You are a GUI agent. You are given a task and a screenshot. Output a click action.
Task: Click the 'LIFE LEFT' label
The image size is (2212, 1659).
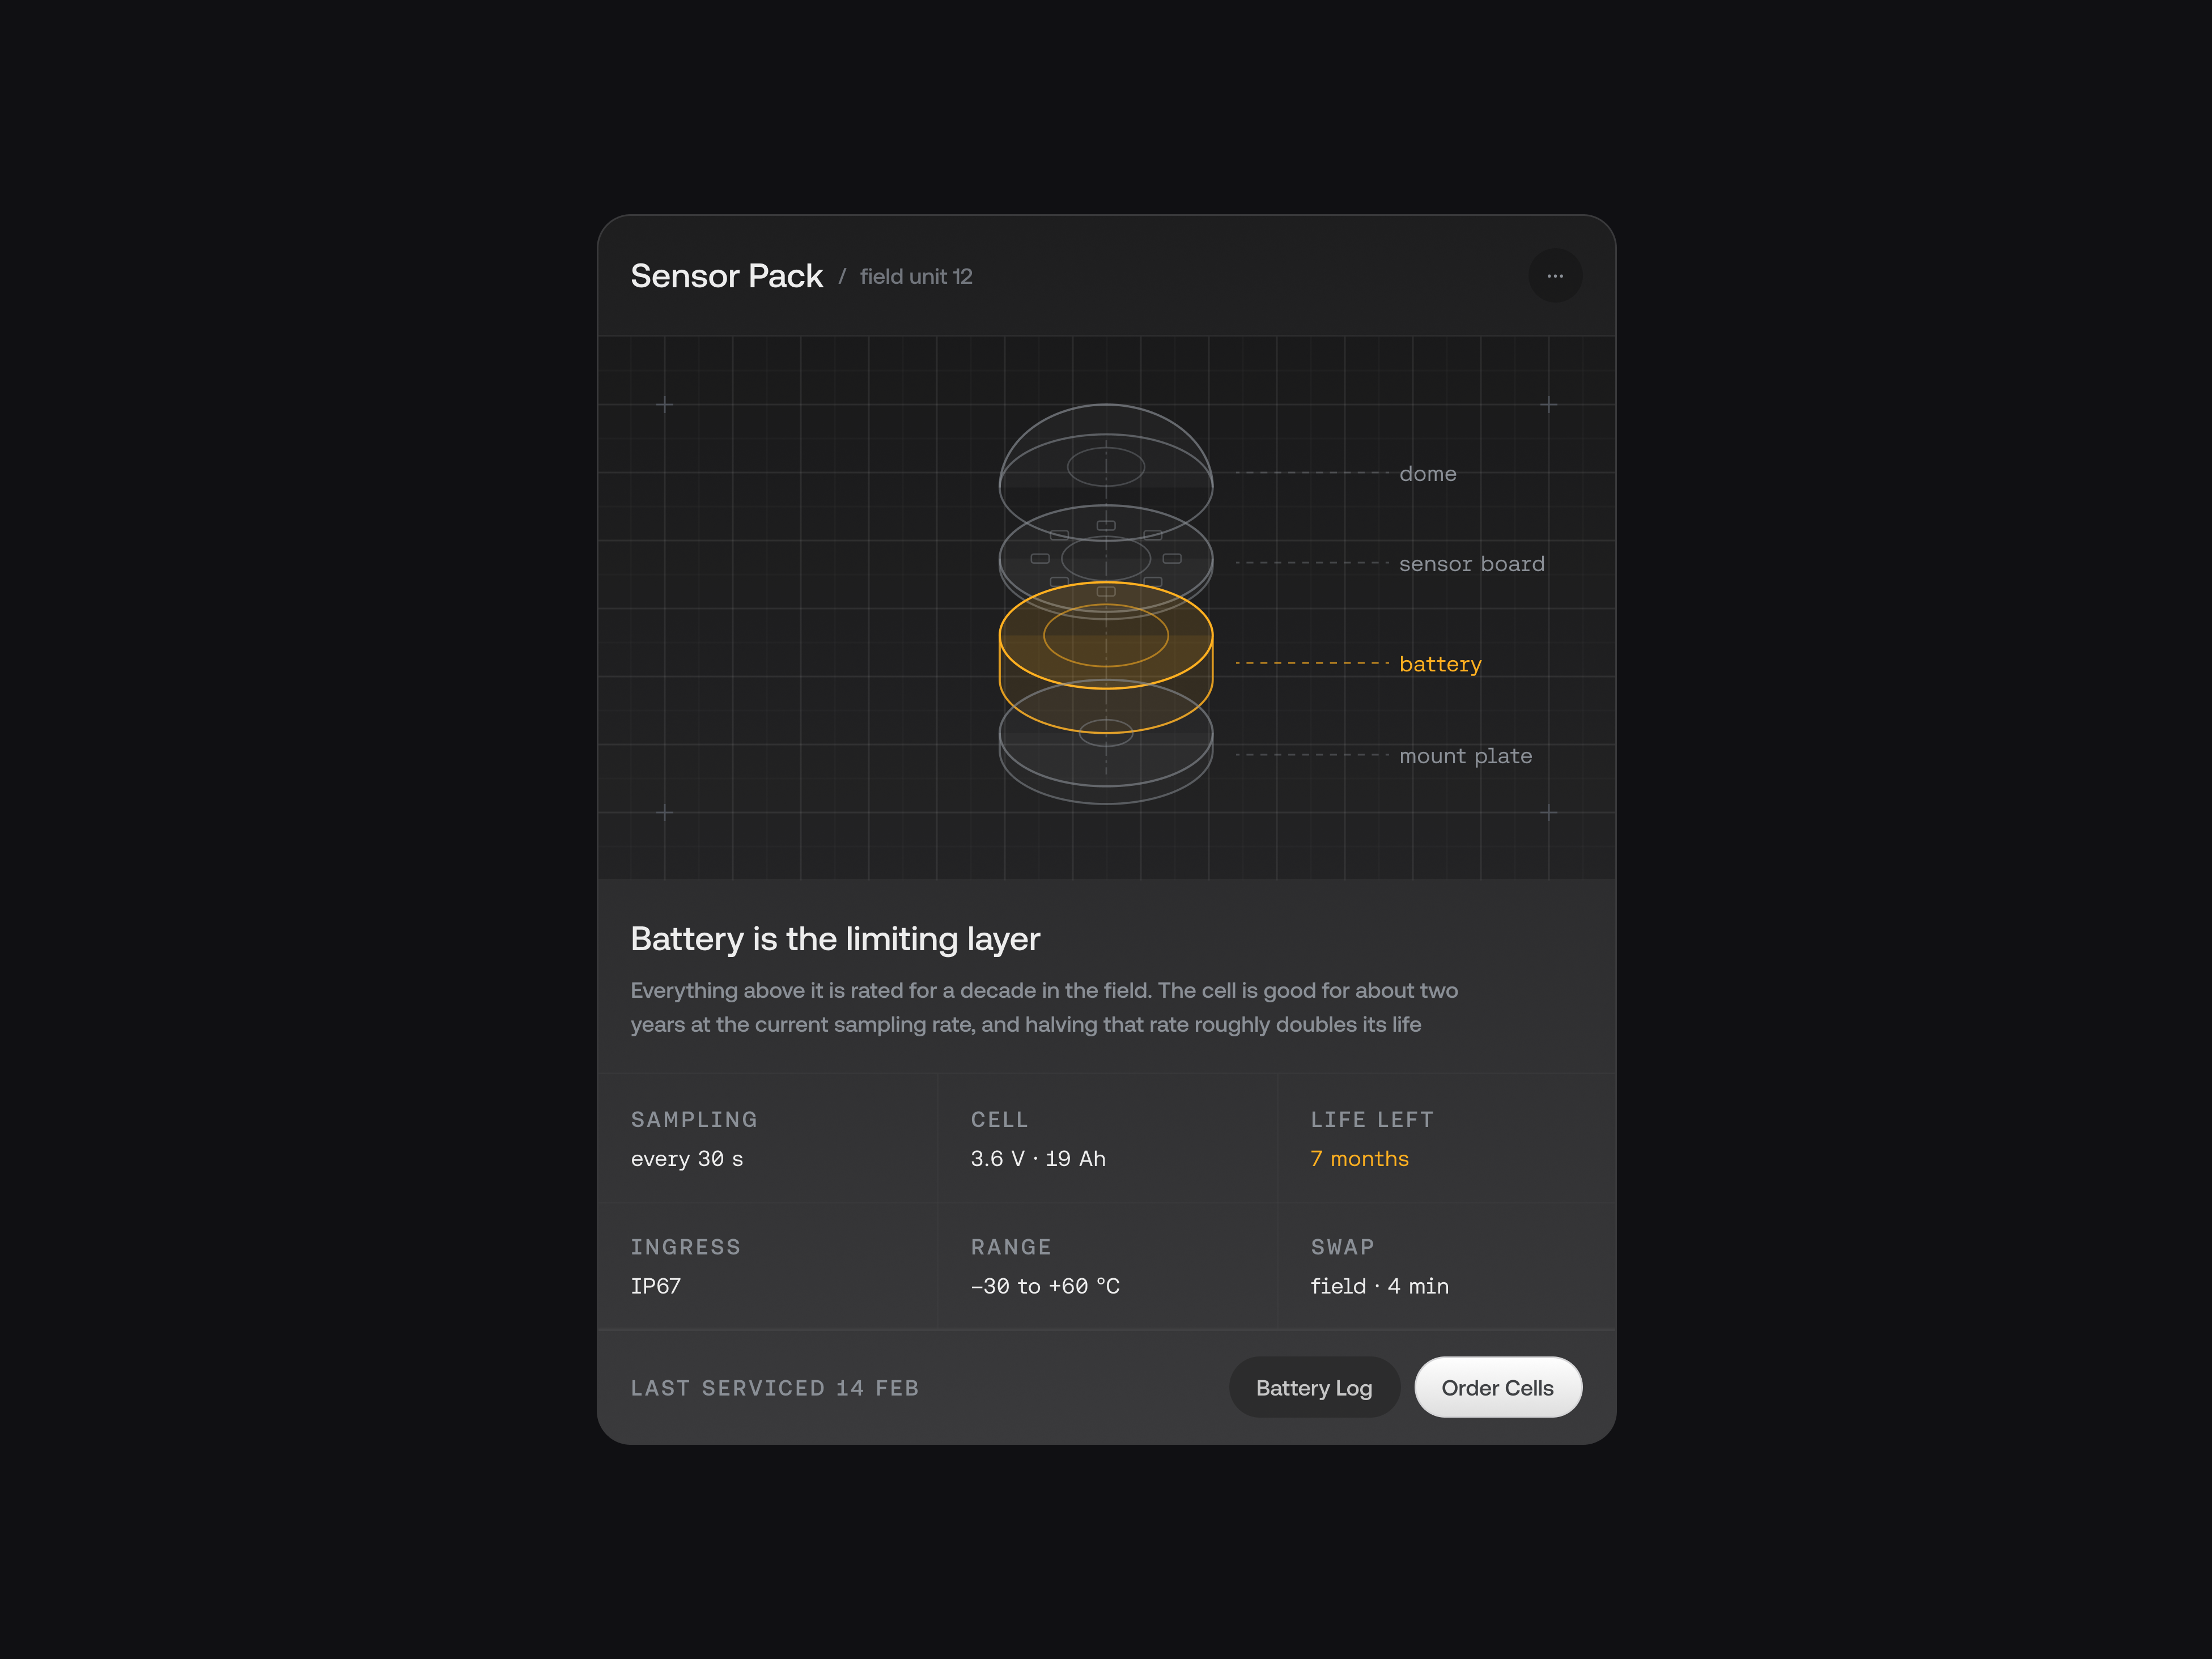(x=1372, y=1120)
